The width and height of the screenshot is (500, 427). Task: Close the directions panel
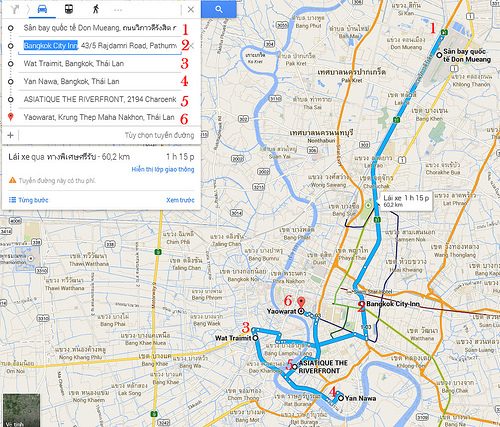[191, 10]
